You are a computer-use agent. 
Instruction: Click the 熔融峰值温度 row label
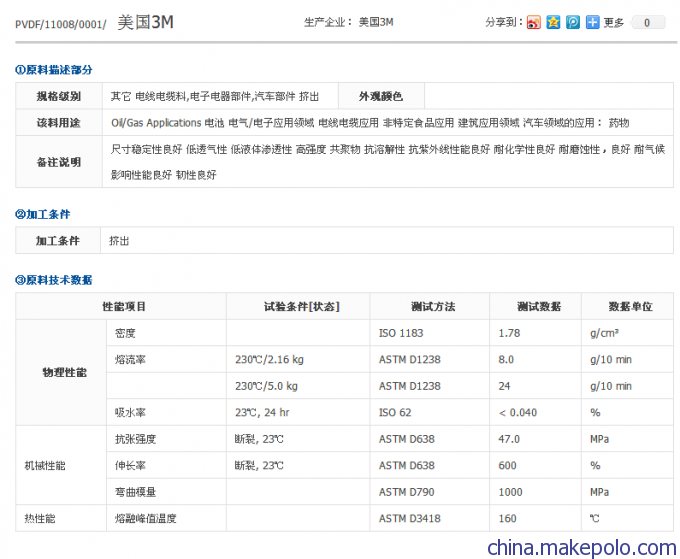pyautogui.click(x=146, y=519)
